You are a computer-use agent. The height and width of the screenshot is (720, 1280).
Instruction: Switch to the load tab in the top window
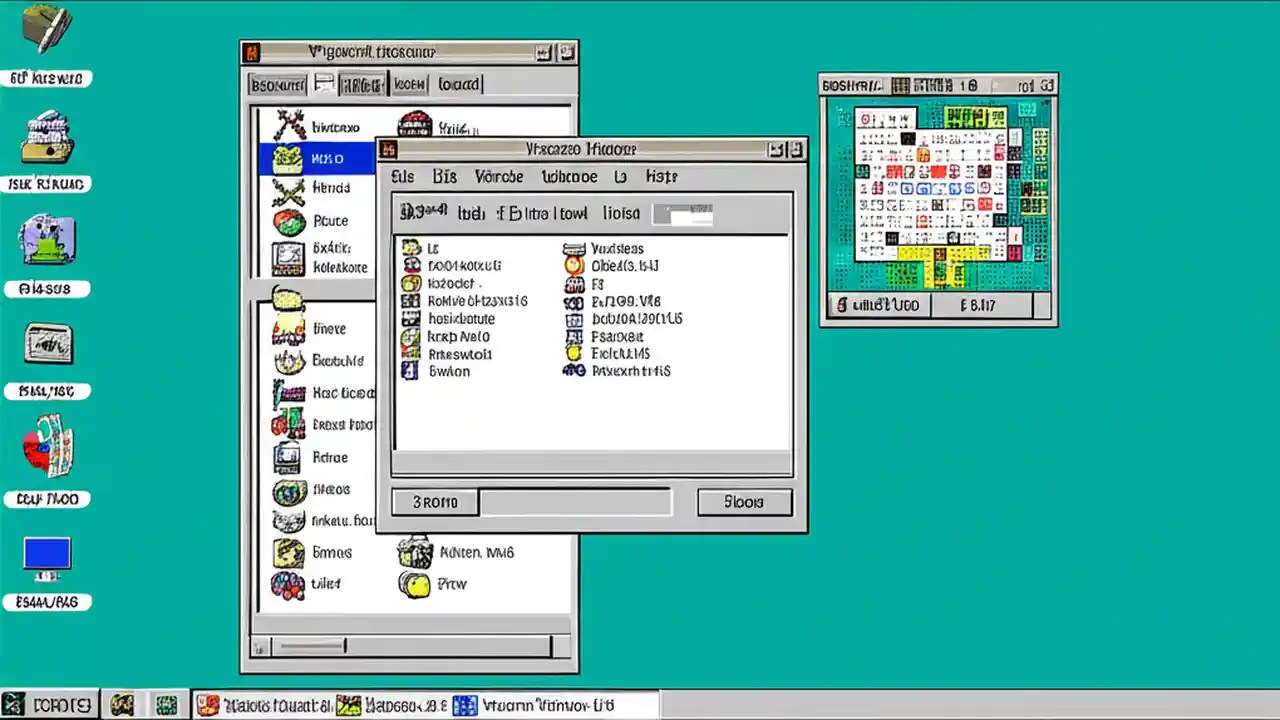tap(458, 84)
